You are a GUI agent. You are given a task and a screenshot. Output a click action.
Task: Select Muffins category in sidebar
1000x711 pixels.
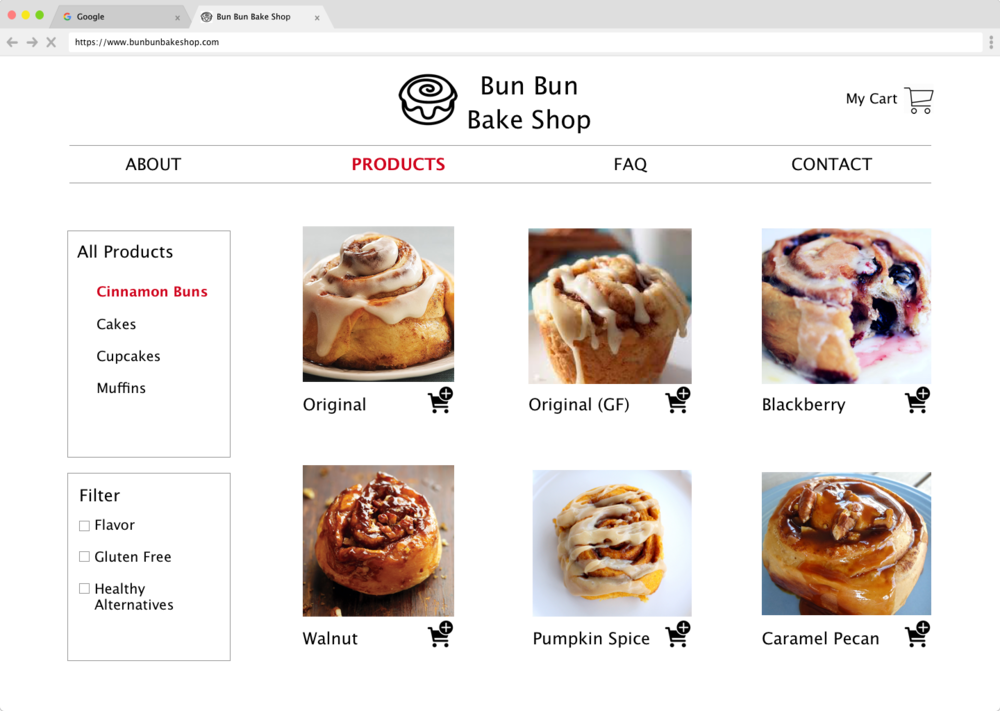121,388
